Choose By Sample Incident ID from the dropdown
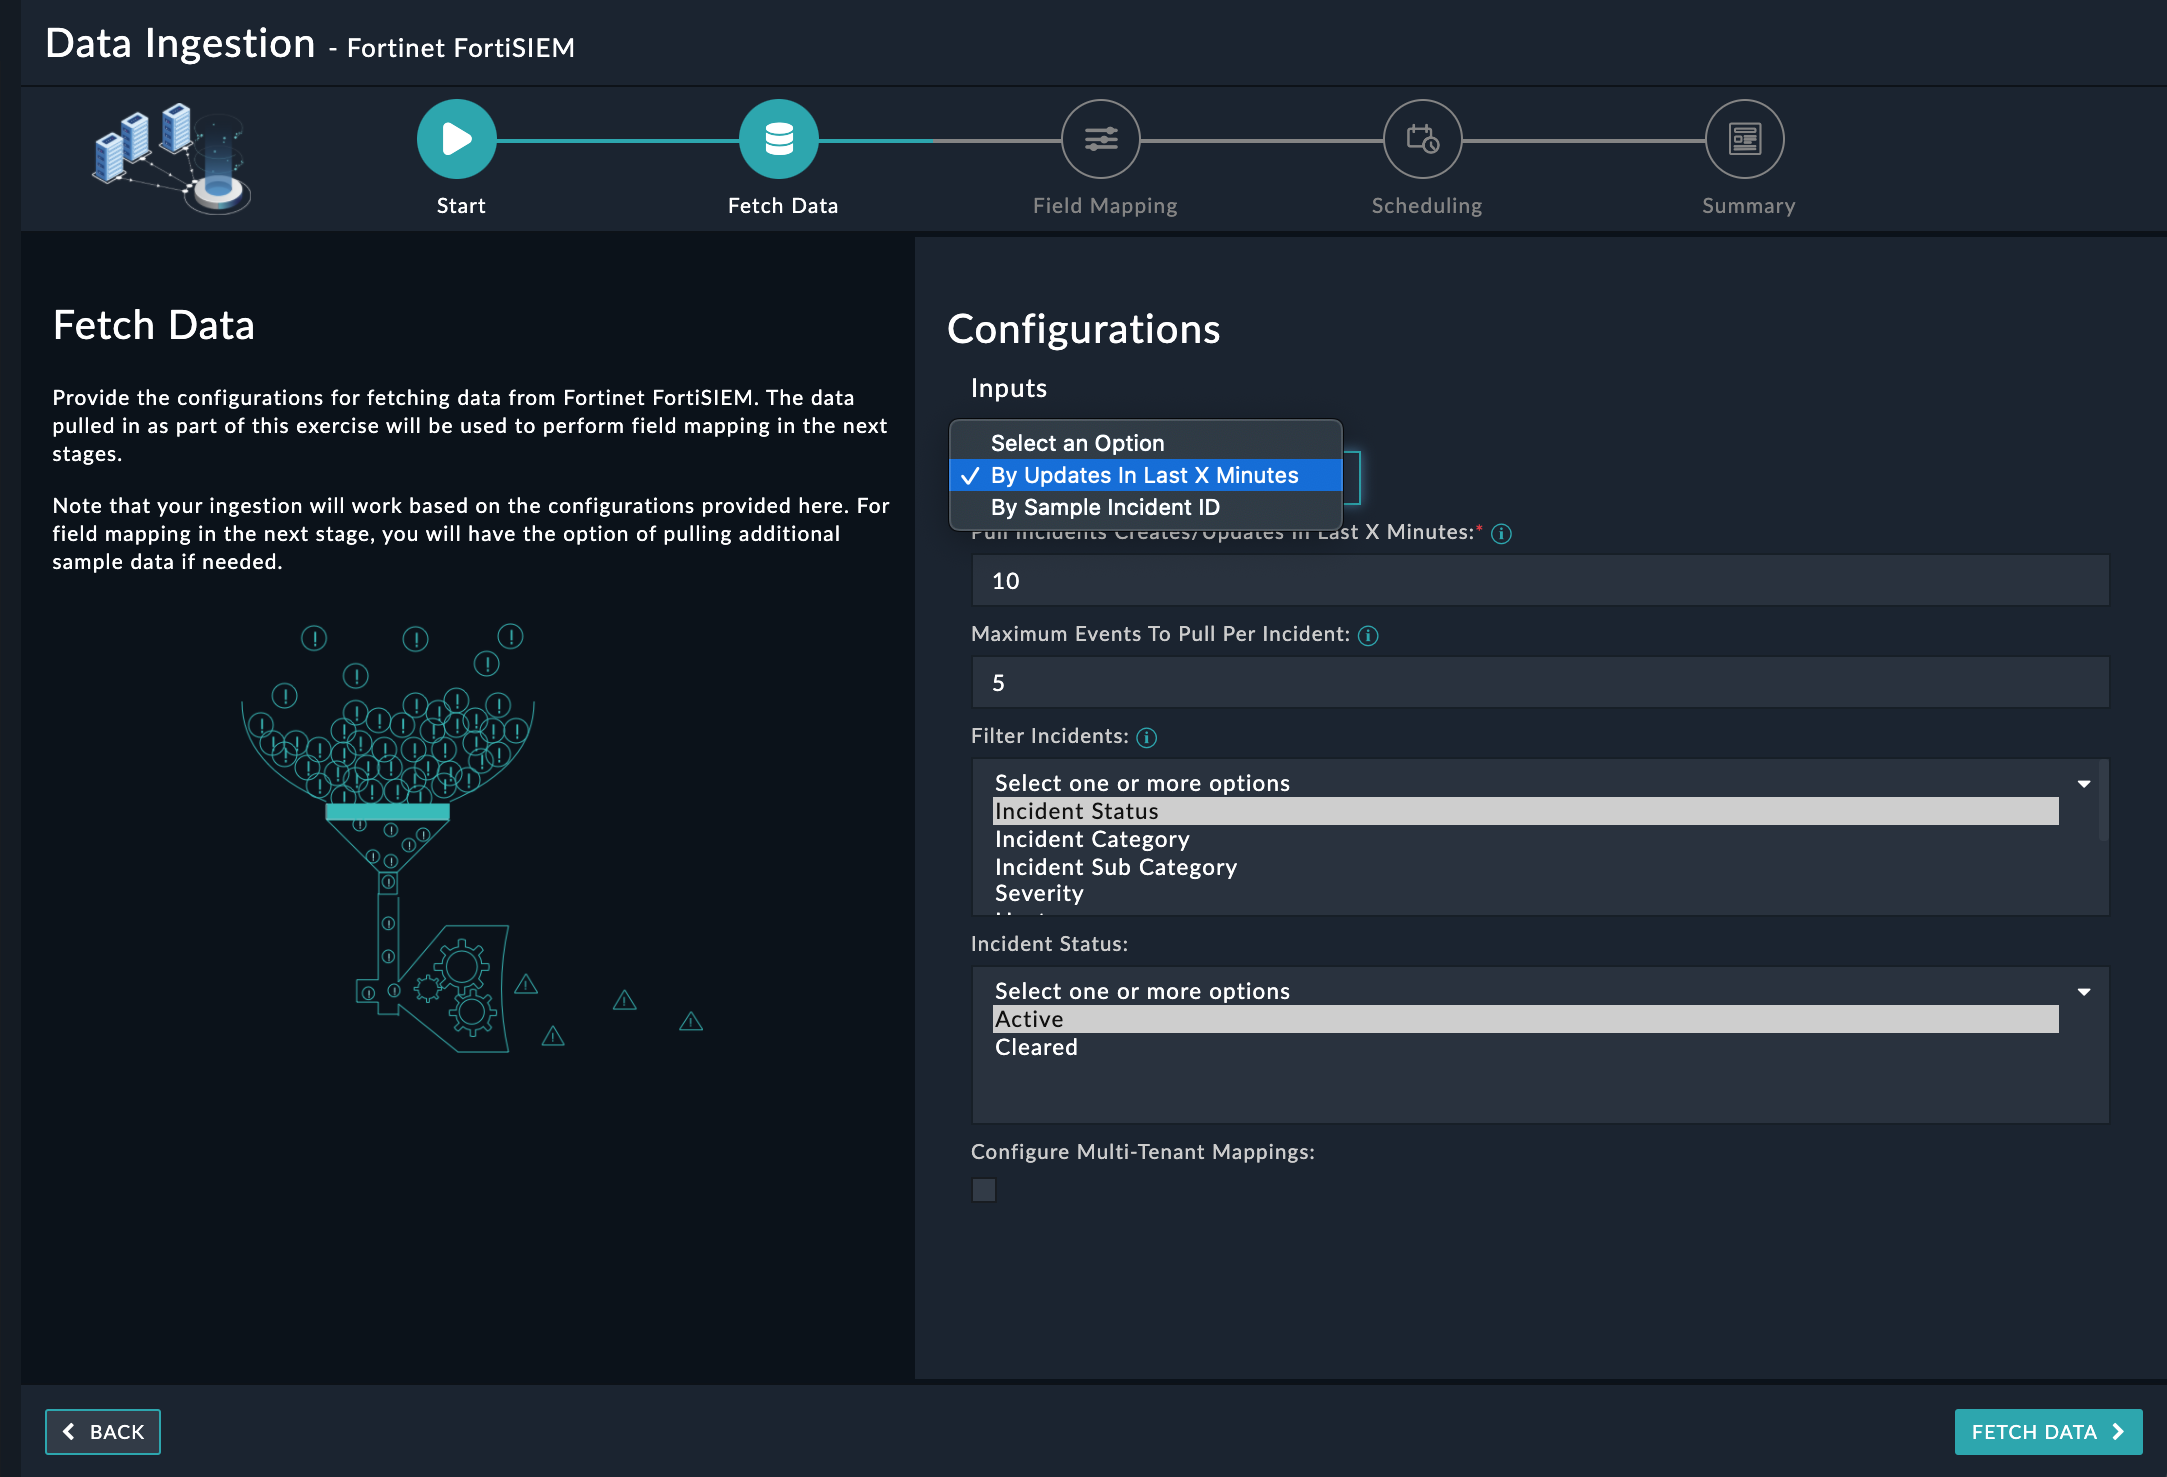The image size is (2167, 1477). 1105,507
